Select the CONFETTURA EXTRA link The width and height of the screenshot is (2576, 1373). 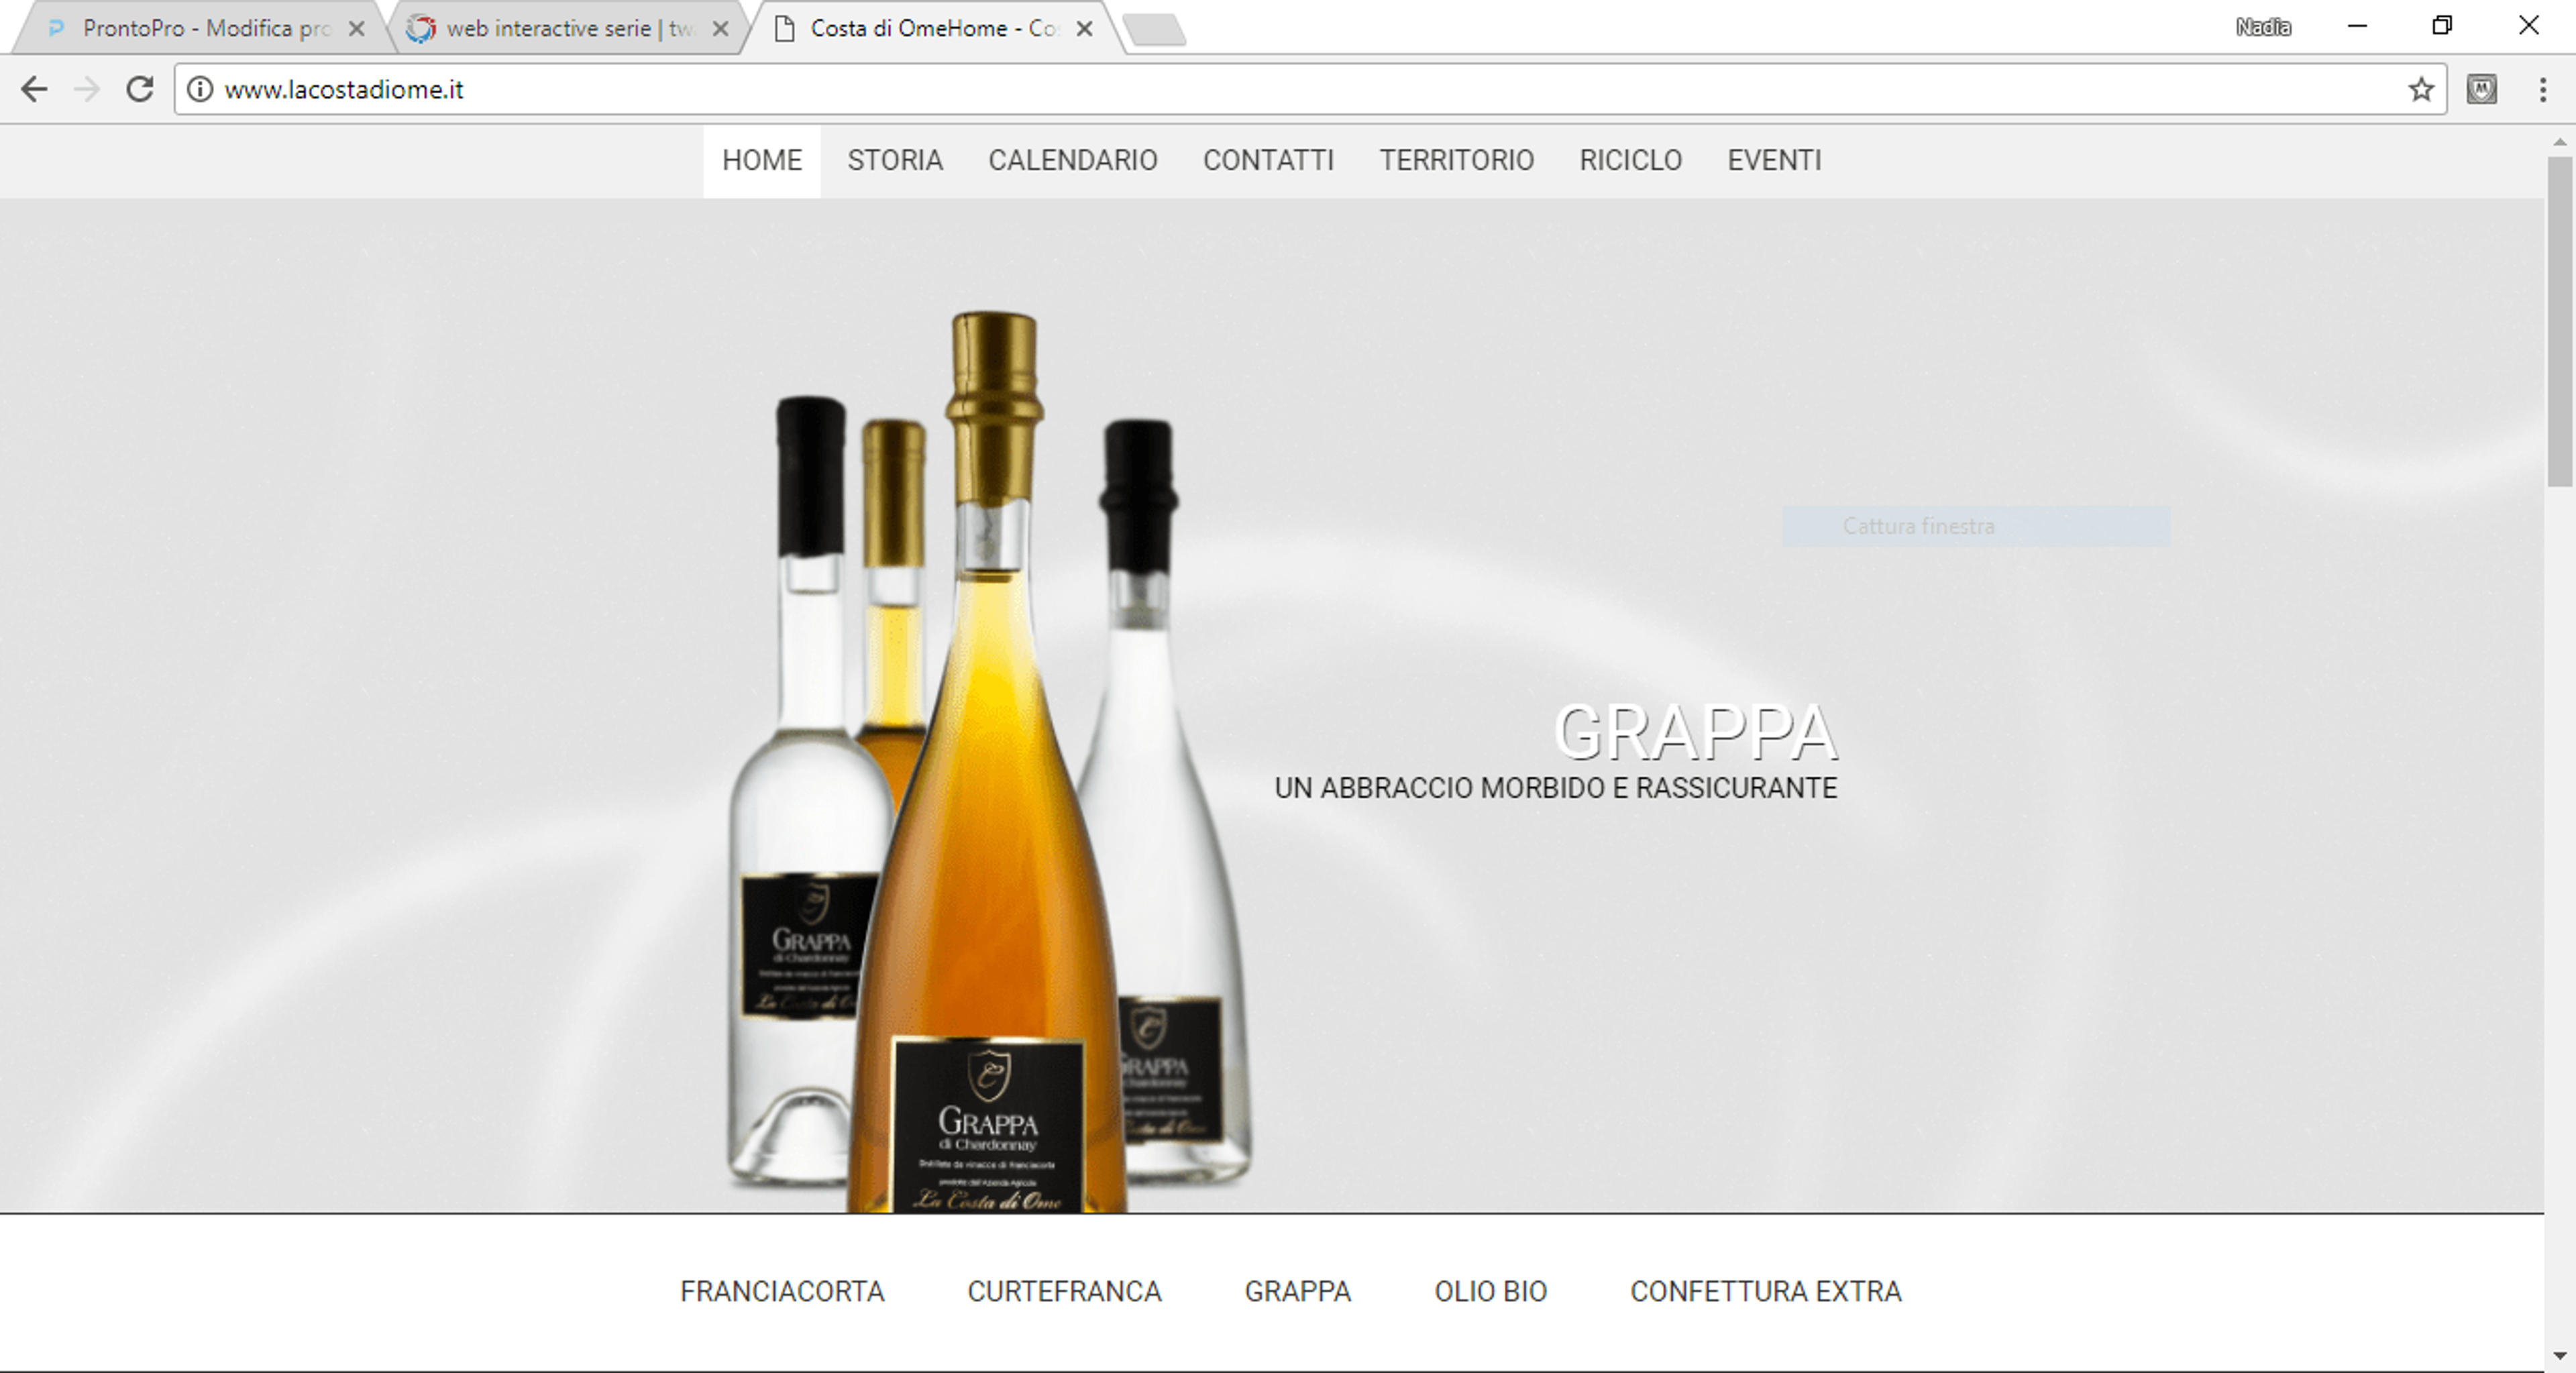point(1765,1291)
